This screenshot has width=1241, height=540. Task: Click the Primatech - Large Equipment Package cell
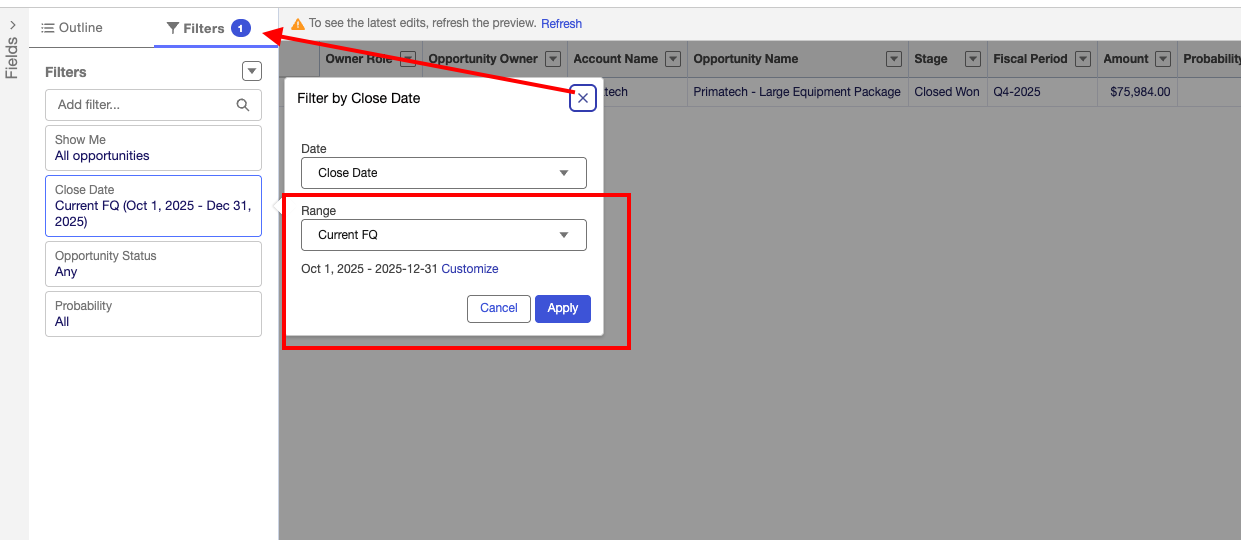(x=797, y=92)
